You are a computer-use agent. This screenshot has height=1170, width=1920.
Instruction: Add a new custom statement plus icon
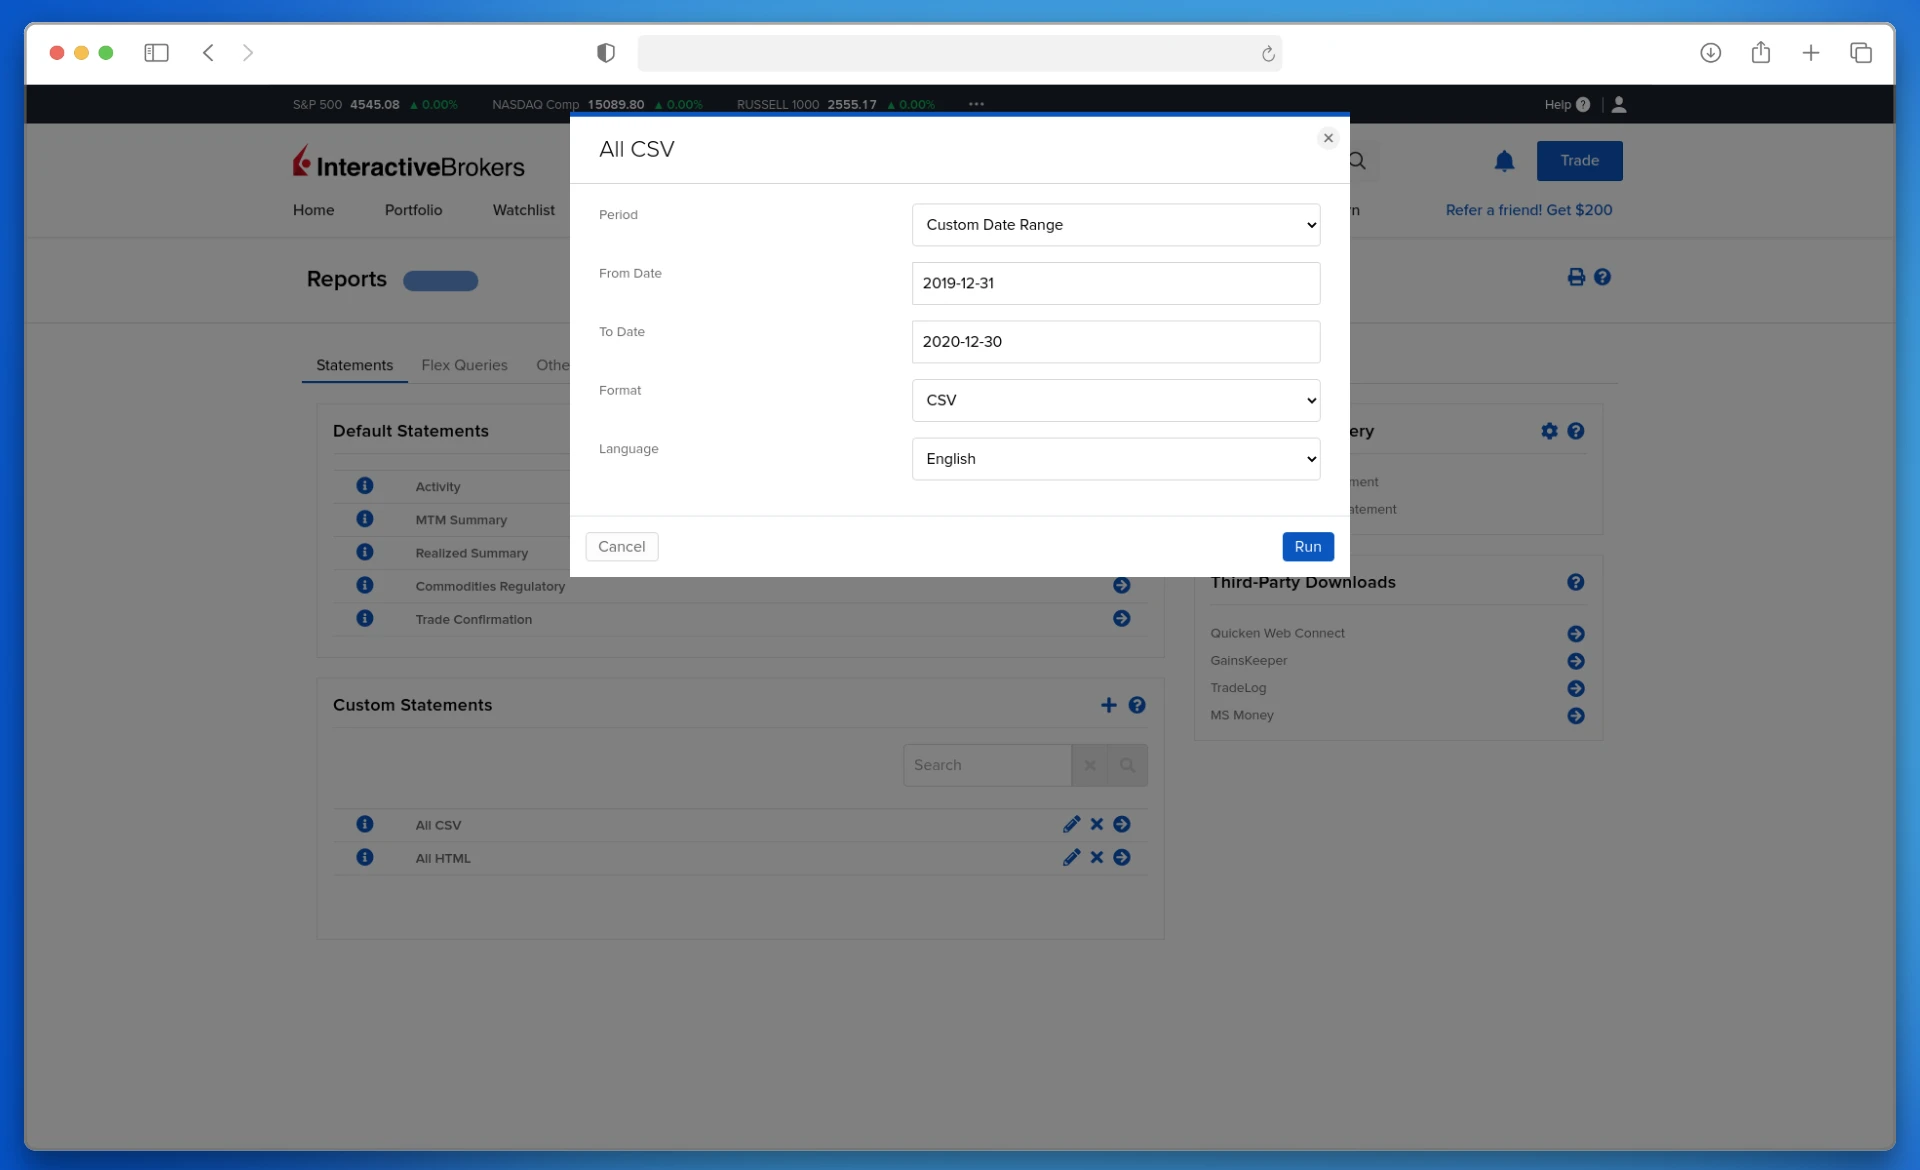tap(1108, 705)
